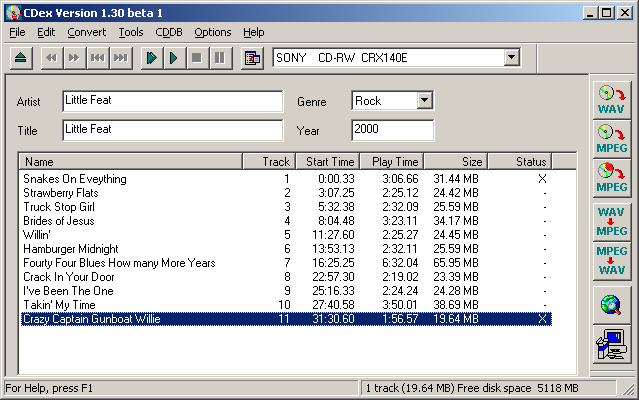Click the SONY CD-RW CRX140E drive combo box
The image size is (639, 400).
[x=396, y=57]
